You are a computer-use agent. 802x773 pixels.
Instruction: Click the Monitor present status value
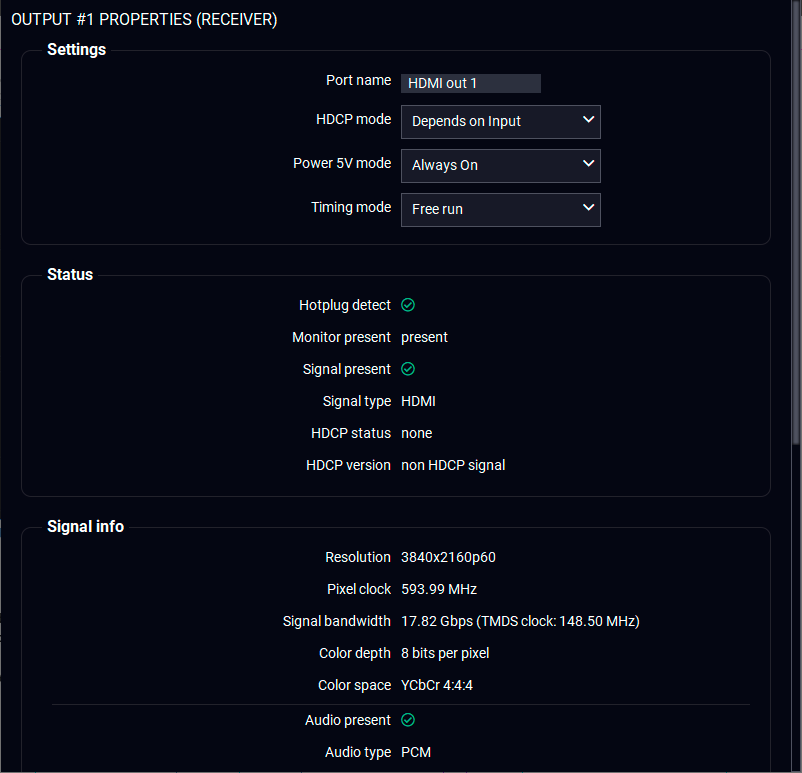pyautogui.click(x=424, y=337)
